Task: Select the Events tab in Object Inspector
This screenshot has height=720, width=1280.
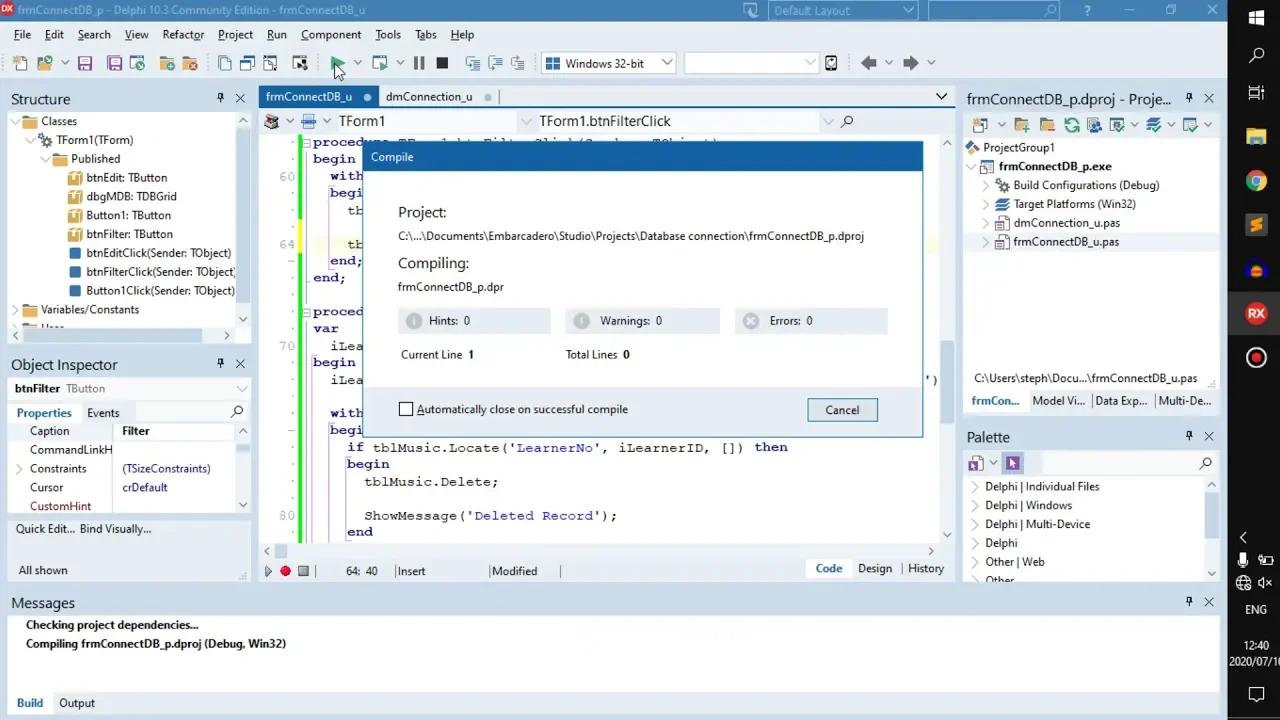Action: 103,413
